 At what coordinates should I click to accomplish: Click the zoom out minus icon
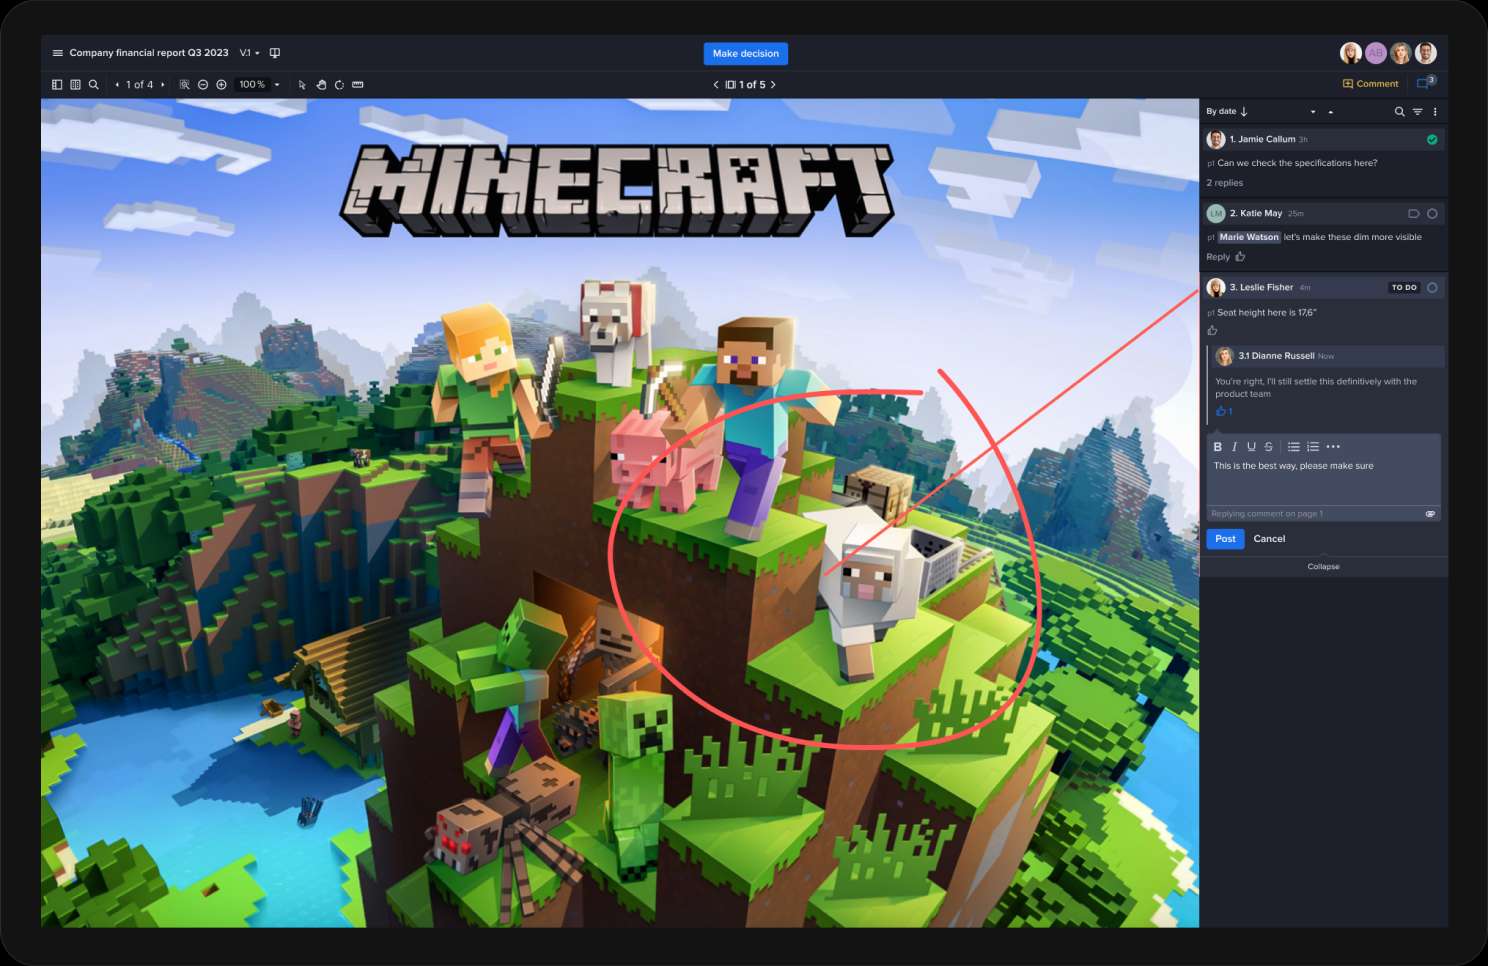[x=203, y=85]
